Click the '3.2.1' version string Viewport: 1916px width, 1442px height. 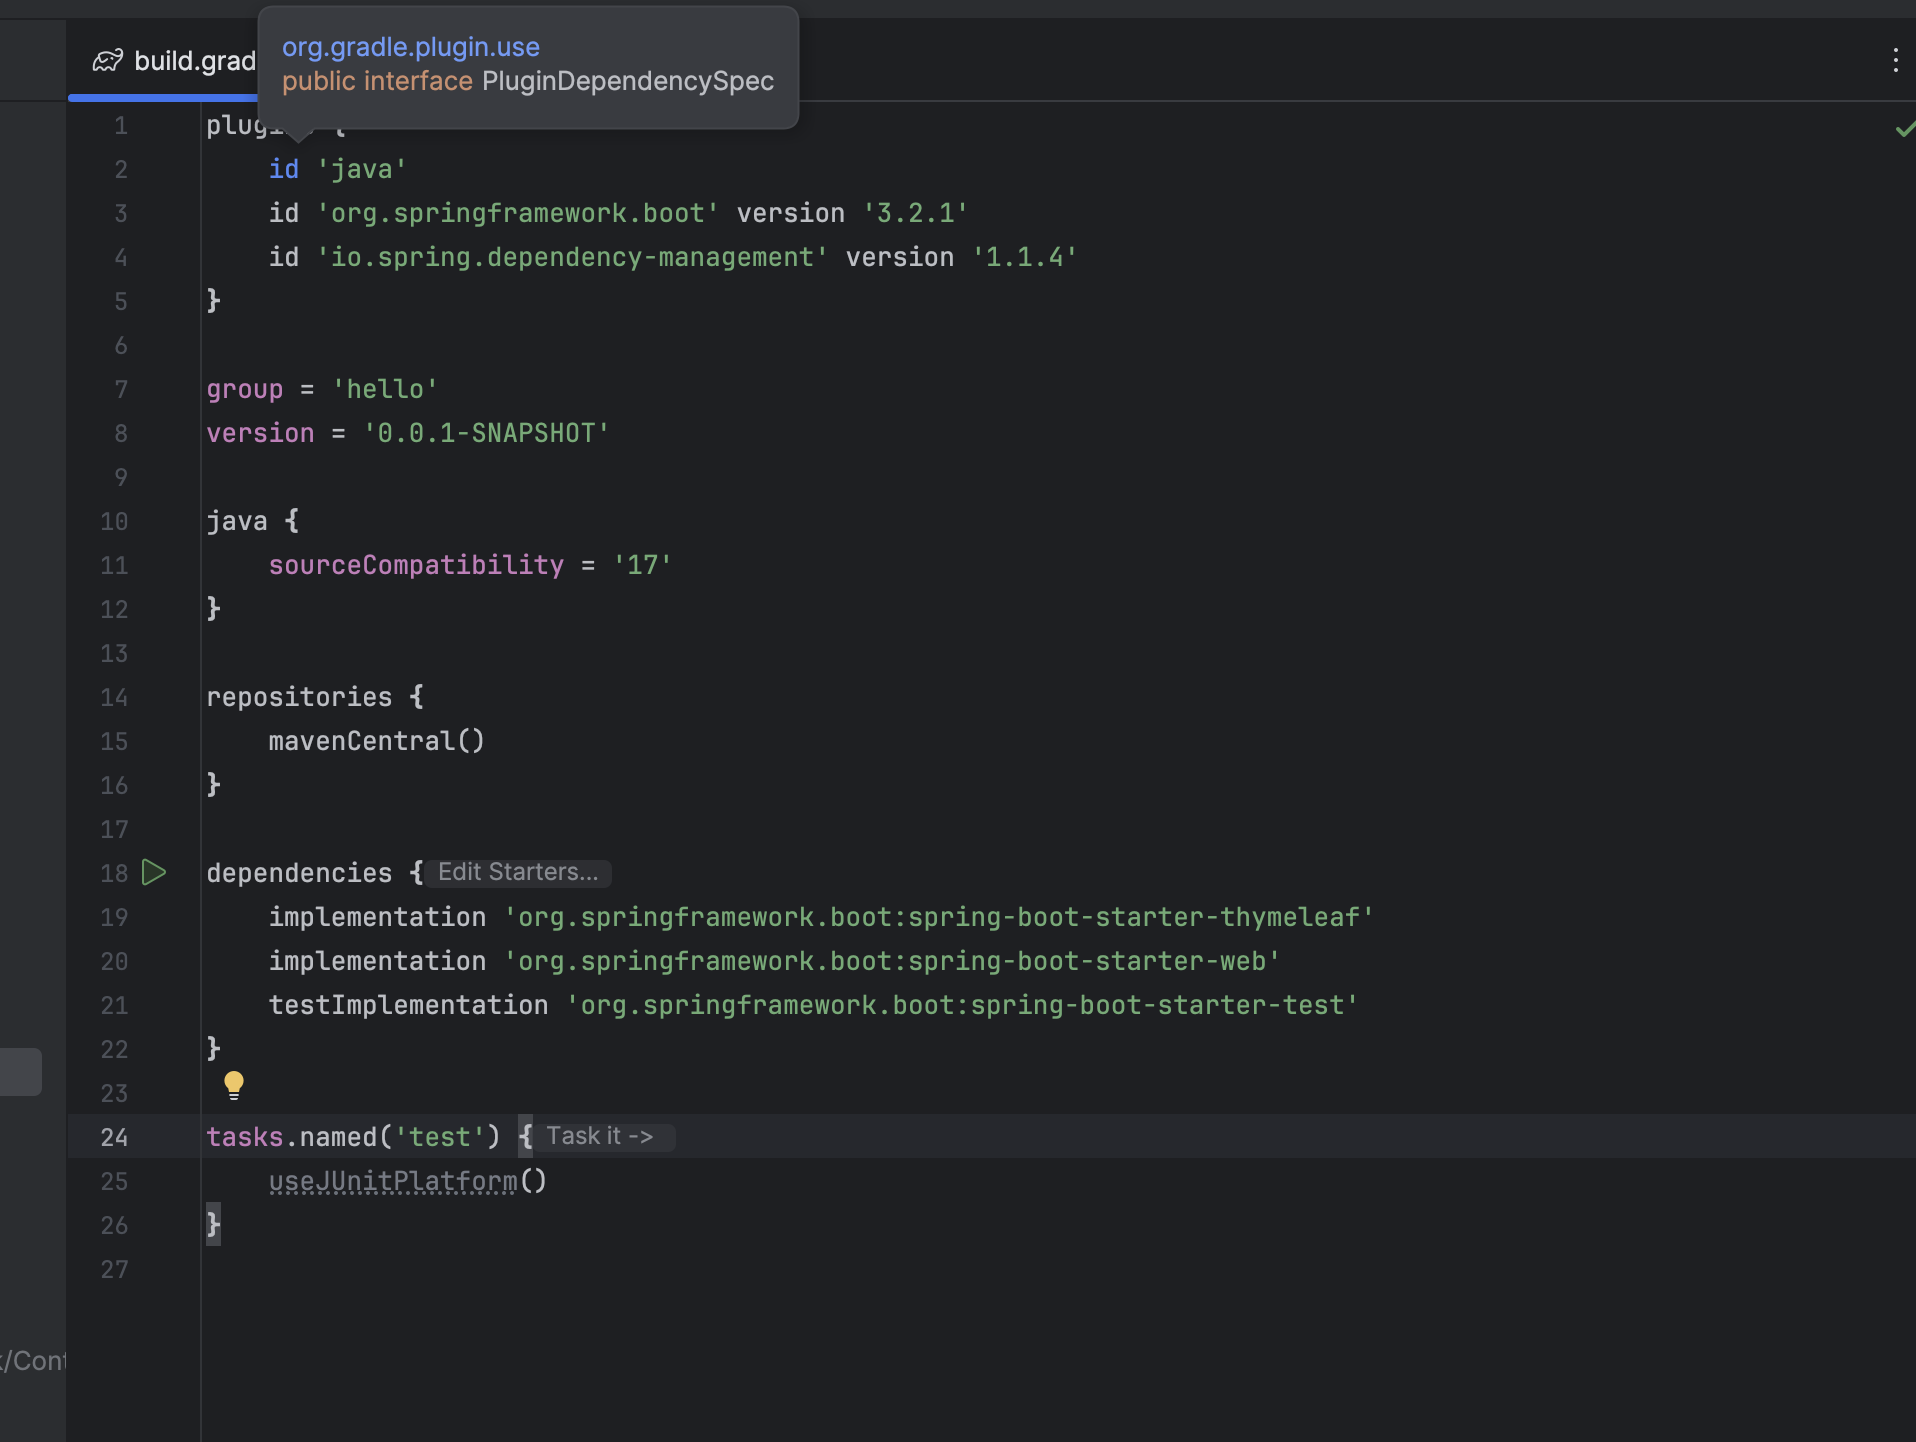pos(916,213)
